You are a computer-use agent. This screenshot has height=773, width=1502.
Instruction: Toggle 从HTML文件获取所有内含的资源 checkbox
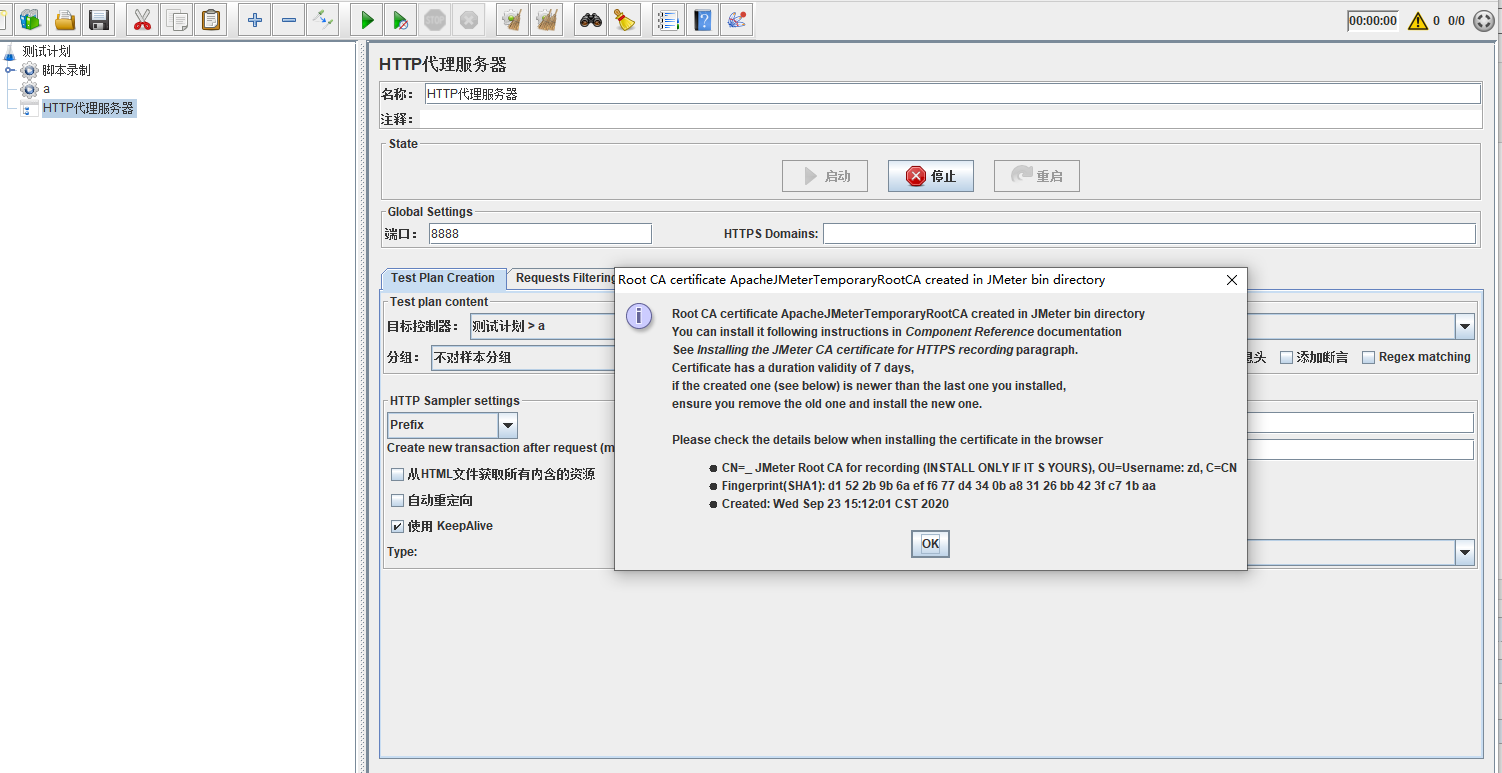coord(398,474)
